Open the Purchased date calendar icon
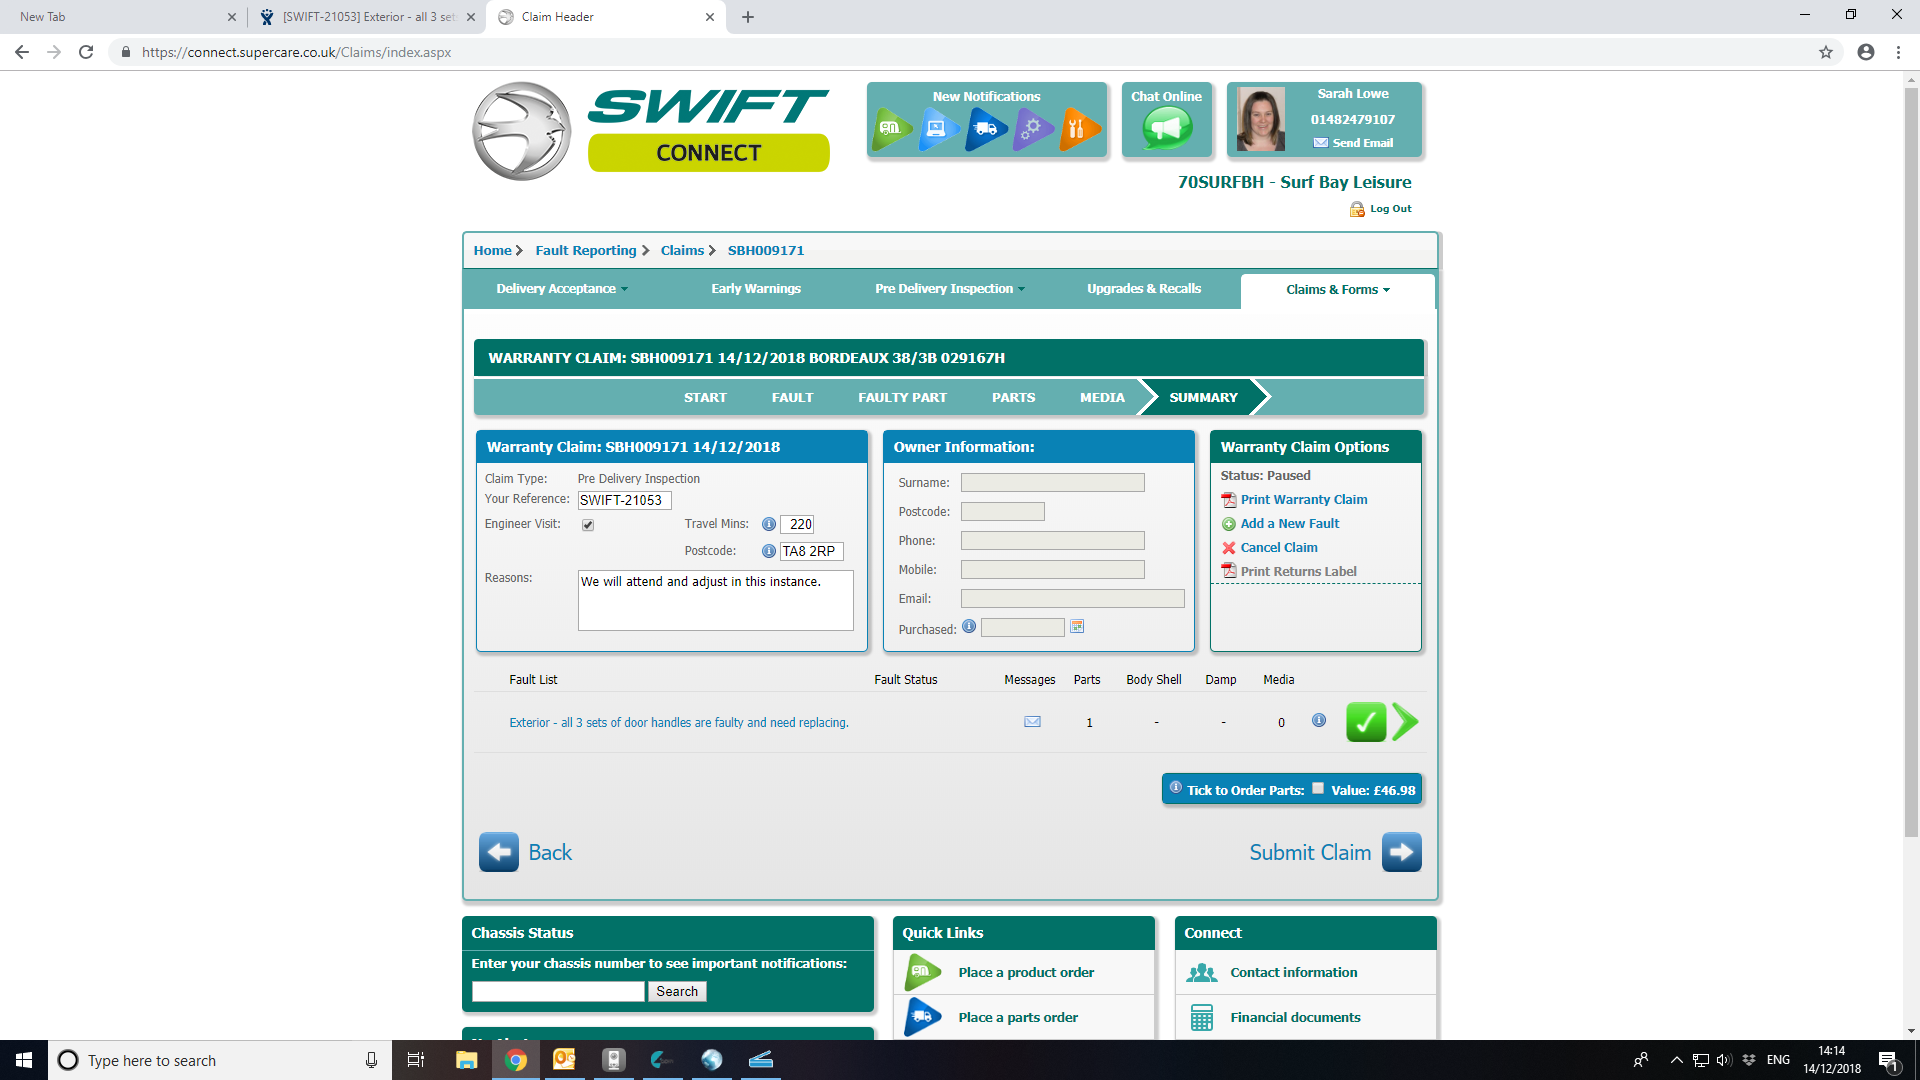The height and width of the screenshot is (1080, 1920). 1077,627
